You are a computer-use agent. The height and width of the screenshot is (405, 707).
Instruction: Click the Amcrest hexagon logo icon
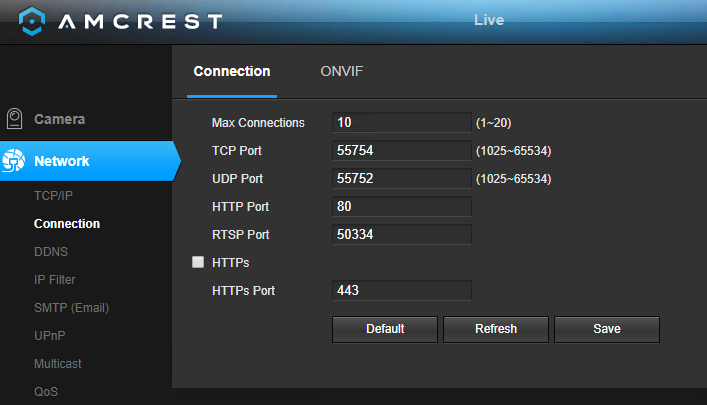coord(32,21)
